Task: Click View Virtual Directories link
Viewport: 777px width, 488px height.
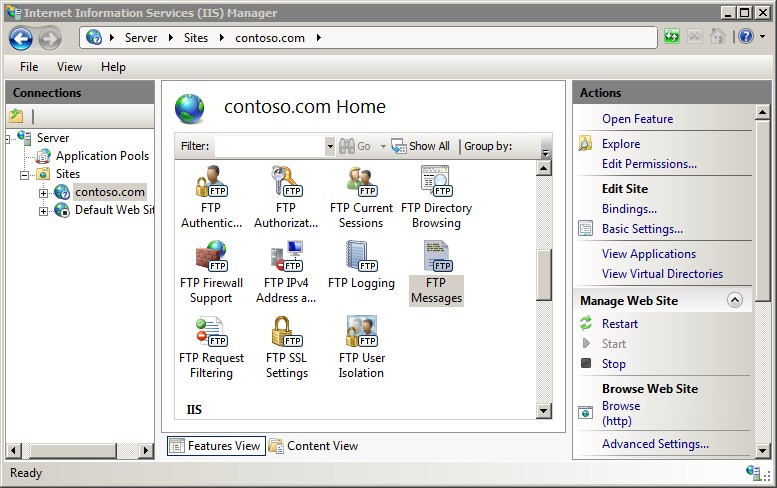Action: tap(662, 273)
